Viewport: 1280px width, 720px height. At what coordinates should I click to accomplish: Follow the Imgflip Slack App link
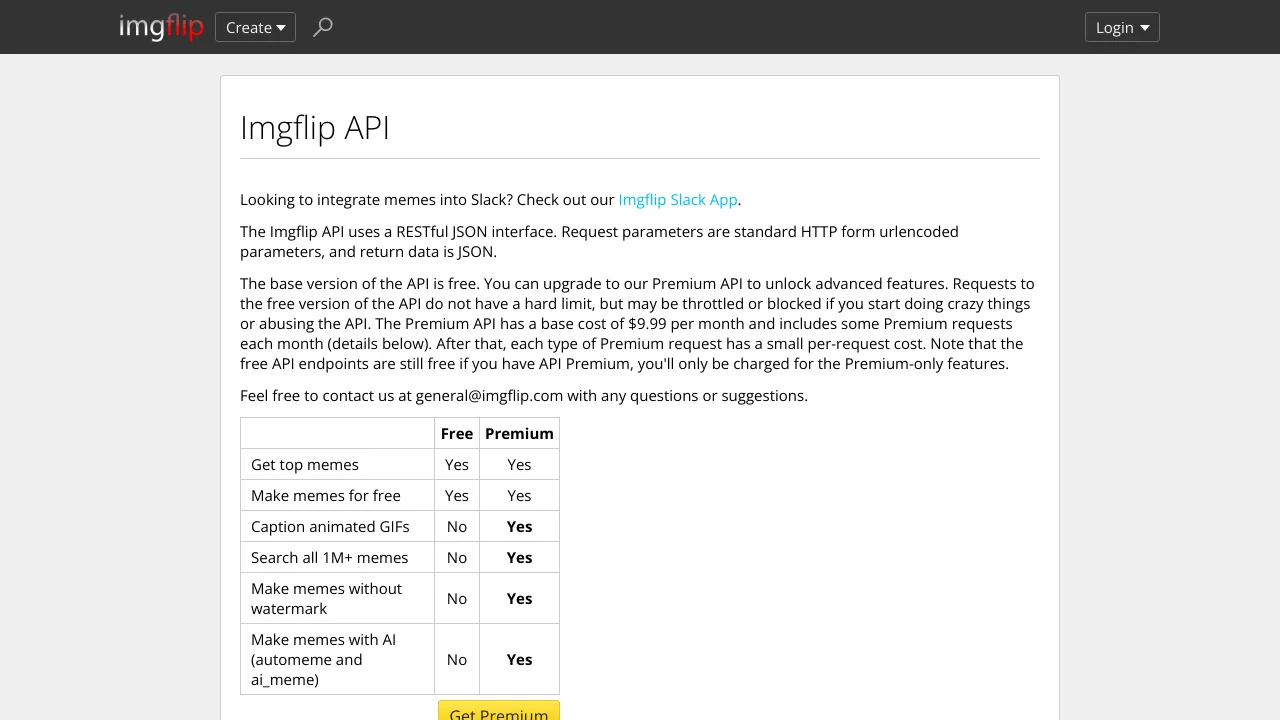click(x=678, y=199)
